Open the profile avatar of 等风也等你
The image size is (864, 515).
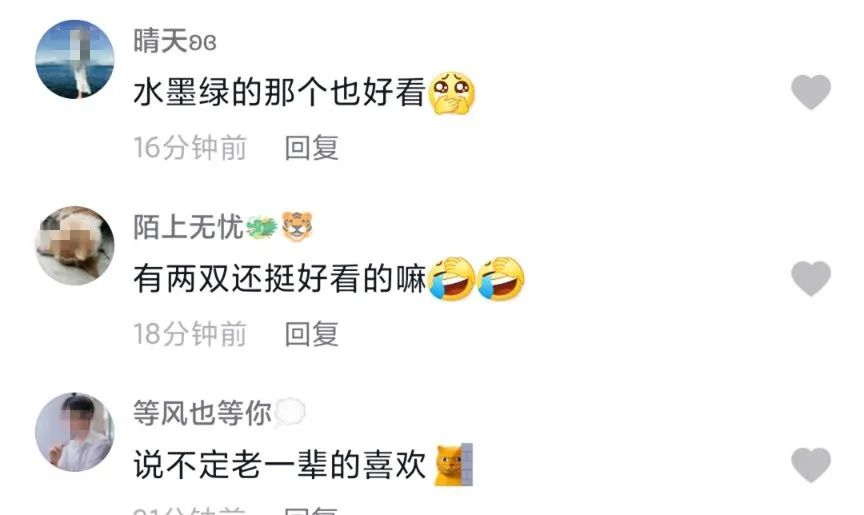(x=75, y=432)
